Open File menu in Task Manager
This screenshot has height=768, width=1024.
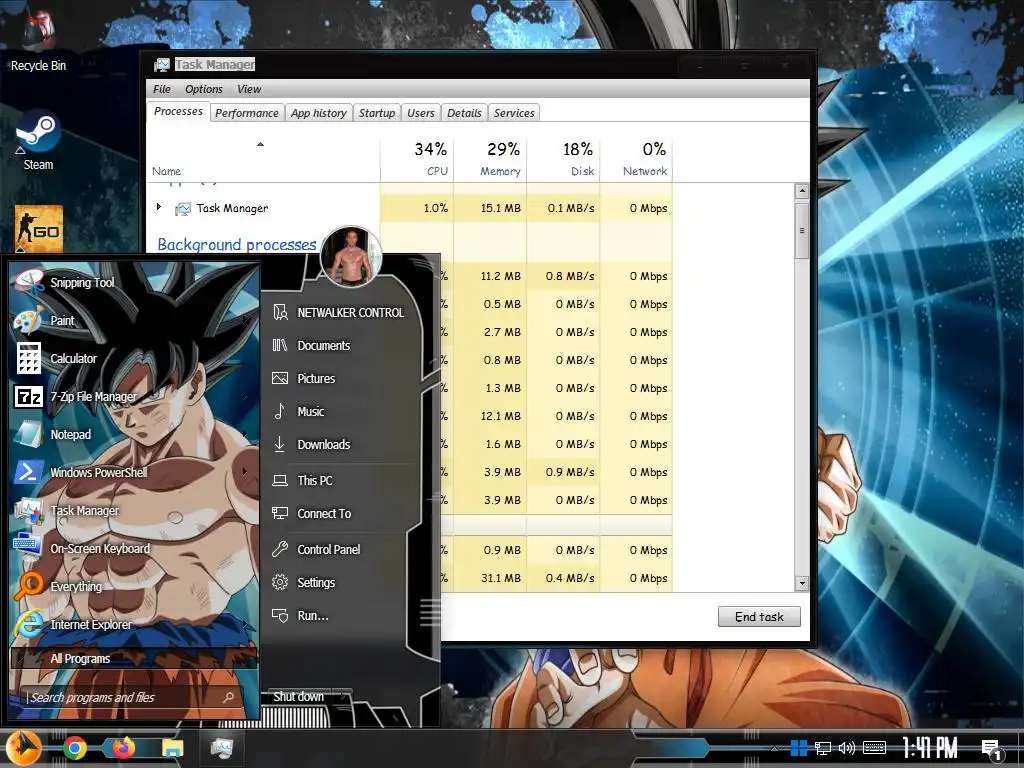click(x=161, y=89)
